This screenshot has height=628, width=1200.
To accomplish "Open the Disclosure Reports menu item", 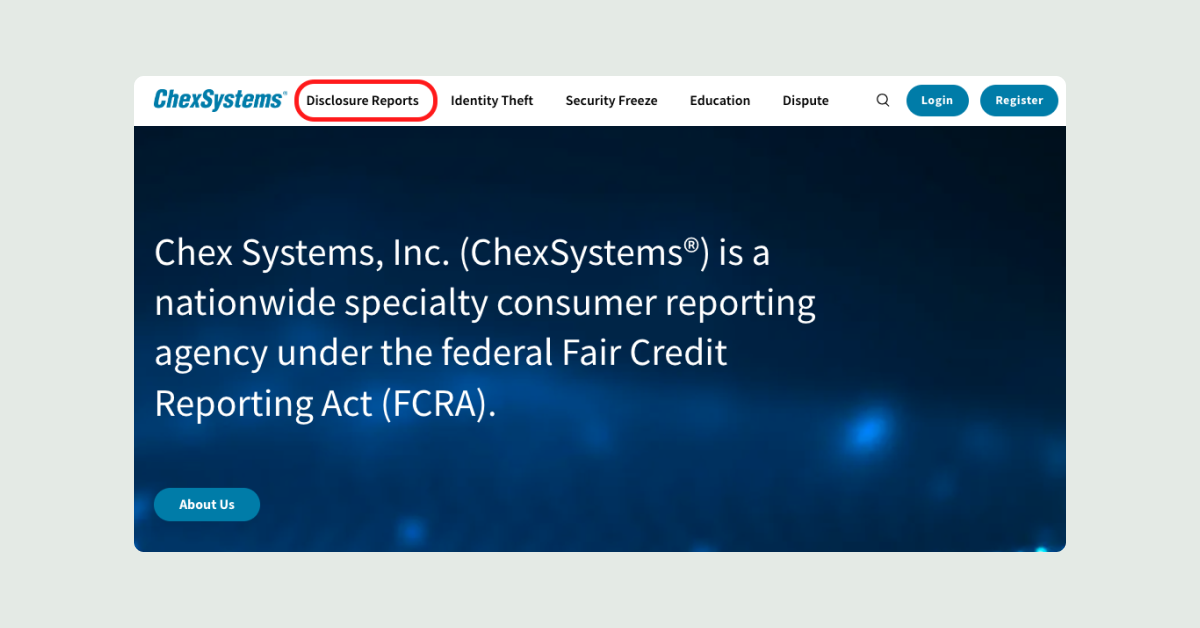I will click(x=363, y=101).
